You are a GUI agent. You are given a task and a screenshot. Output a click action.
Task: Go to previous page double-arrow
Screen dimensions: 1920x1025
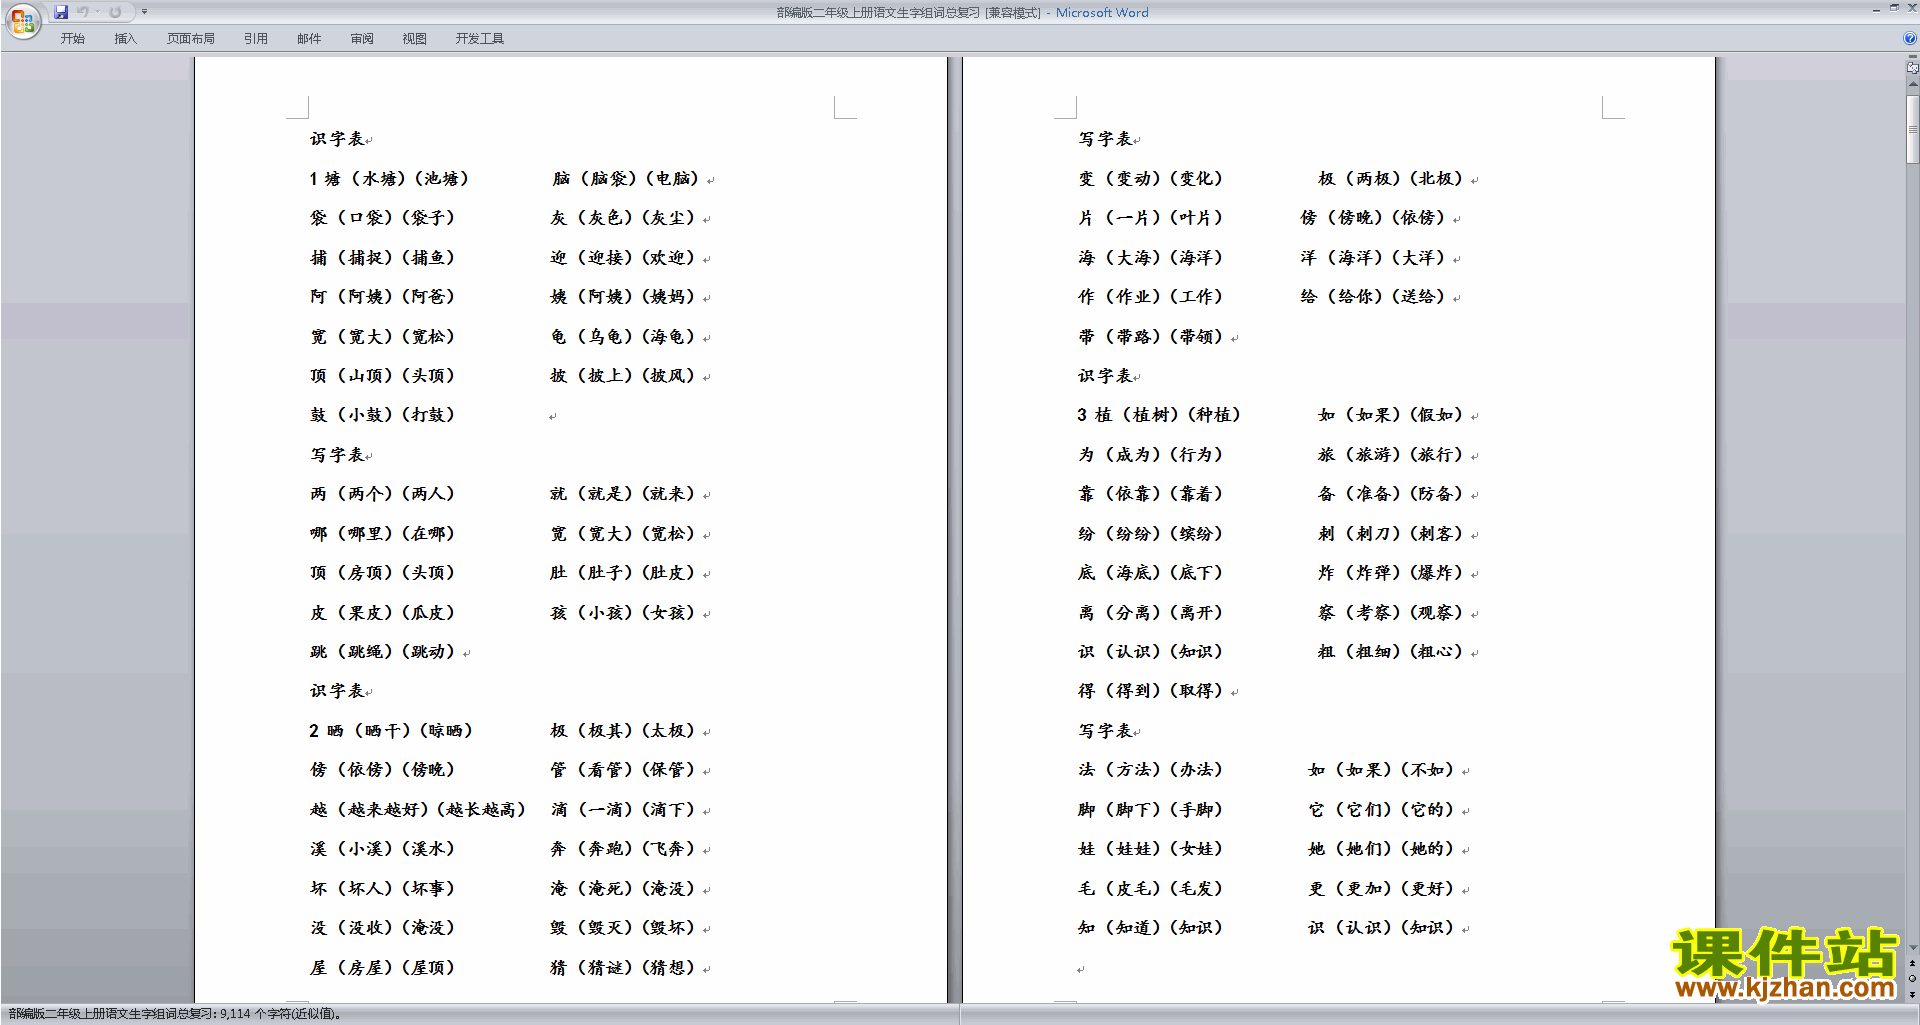[x=1912, y=964]
